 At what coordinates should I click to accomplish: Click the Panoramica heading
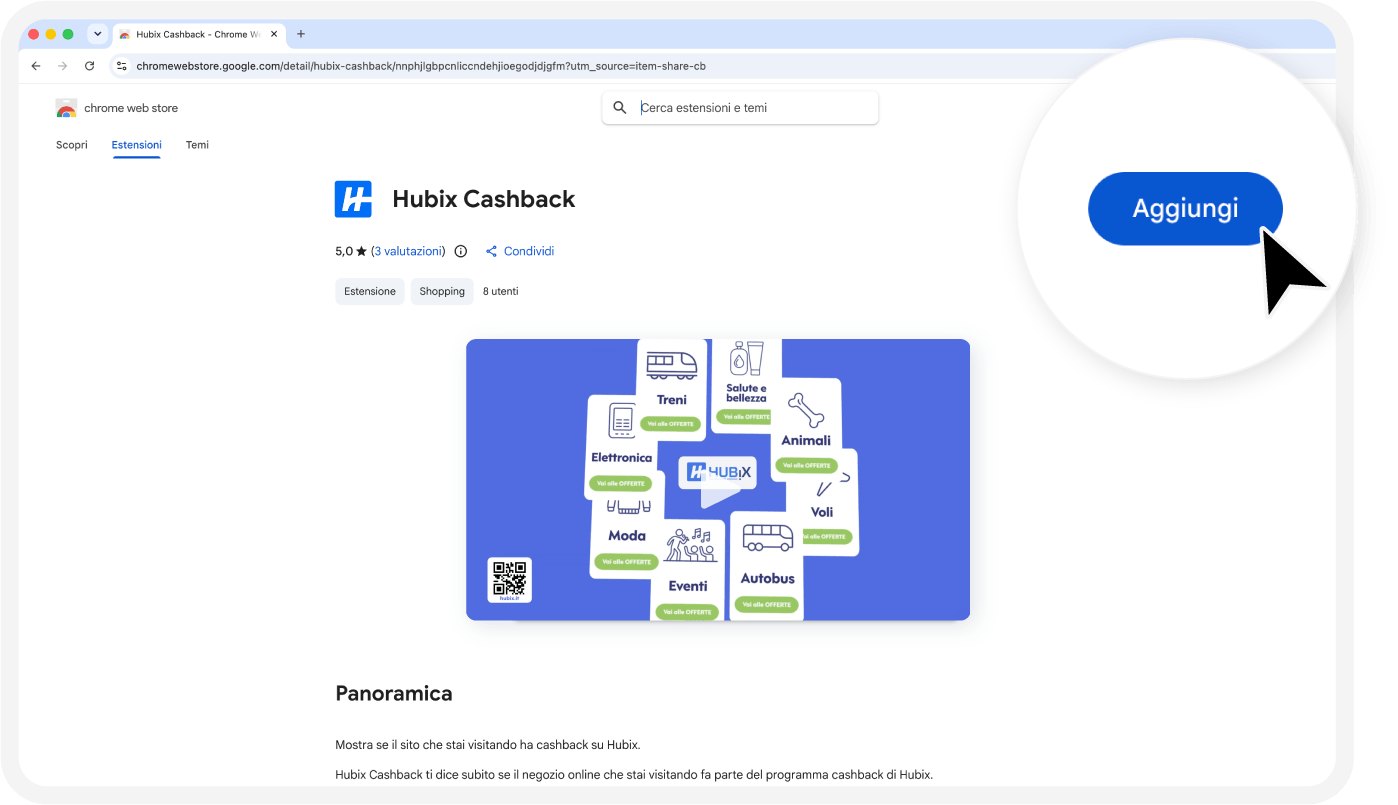(394, 693)
